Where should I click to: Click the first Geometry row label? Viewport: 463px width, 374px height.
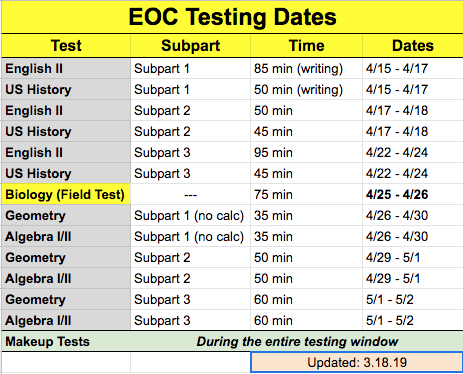point(66,215)
